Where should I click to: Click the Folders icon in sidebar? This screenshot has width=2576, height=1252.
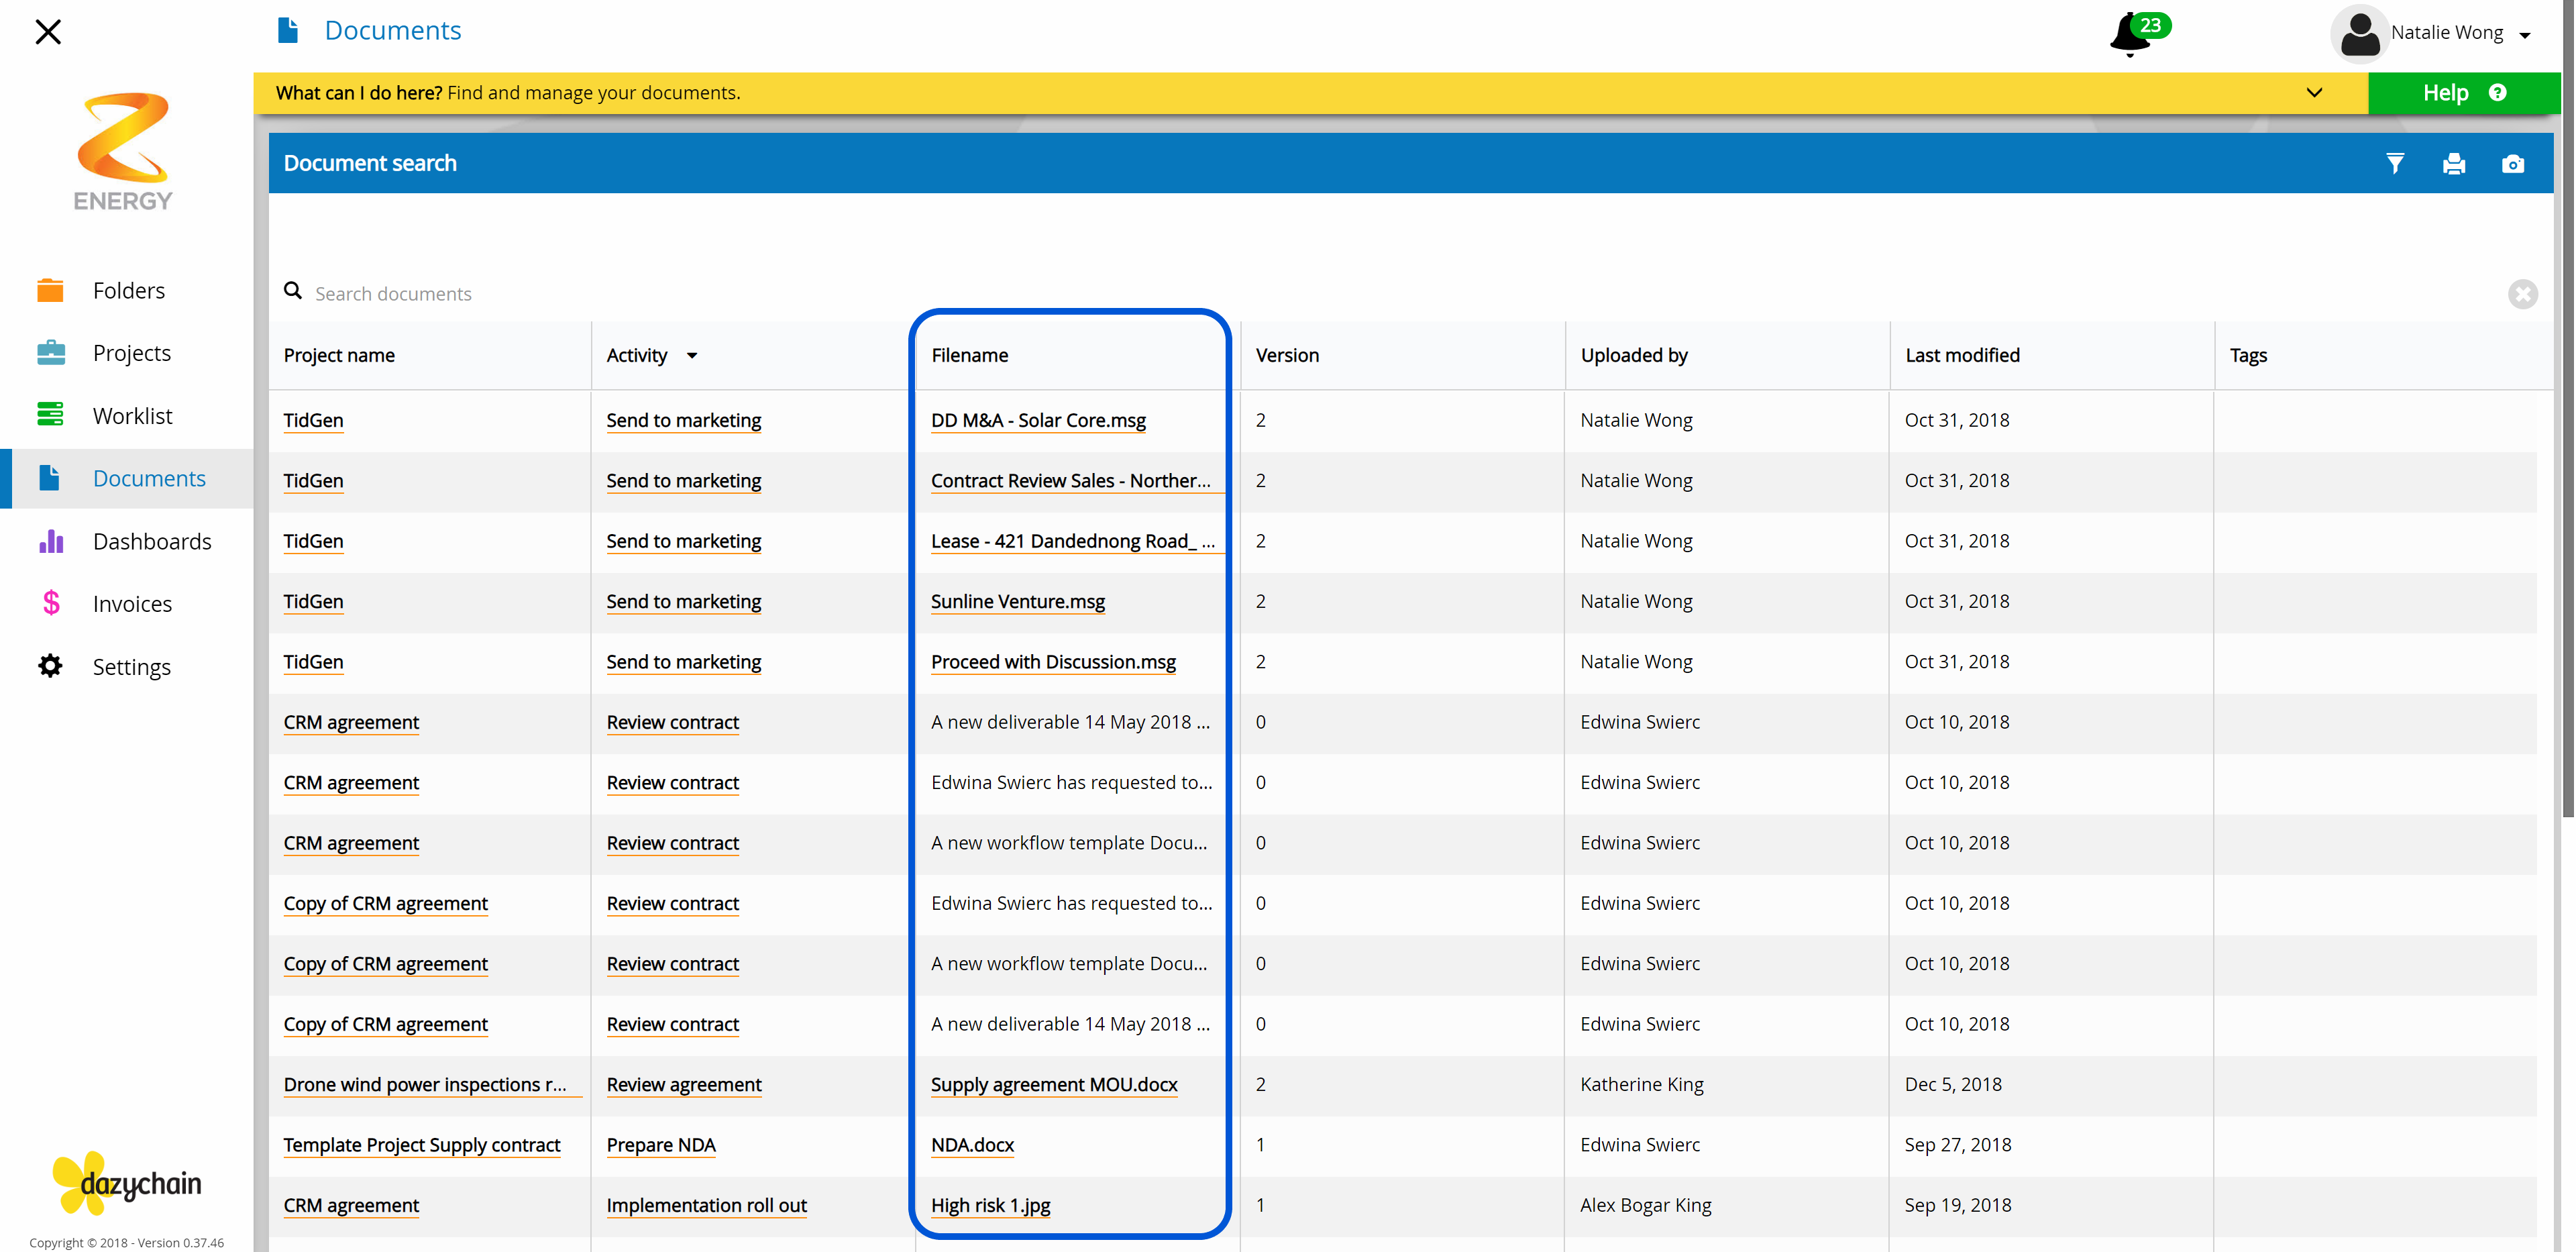[50, 290]
